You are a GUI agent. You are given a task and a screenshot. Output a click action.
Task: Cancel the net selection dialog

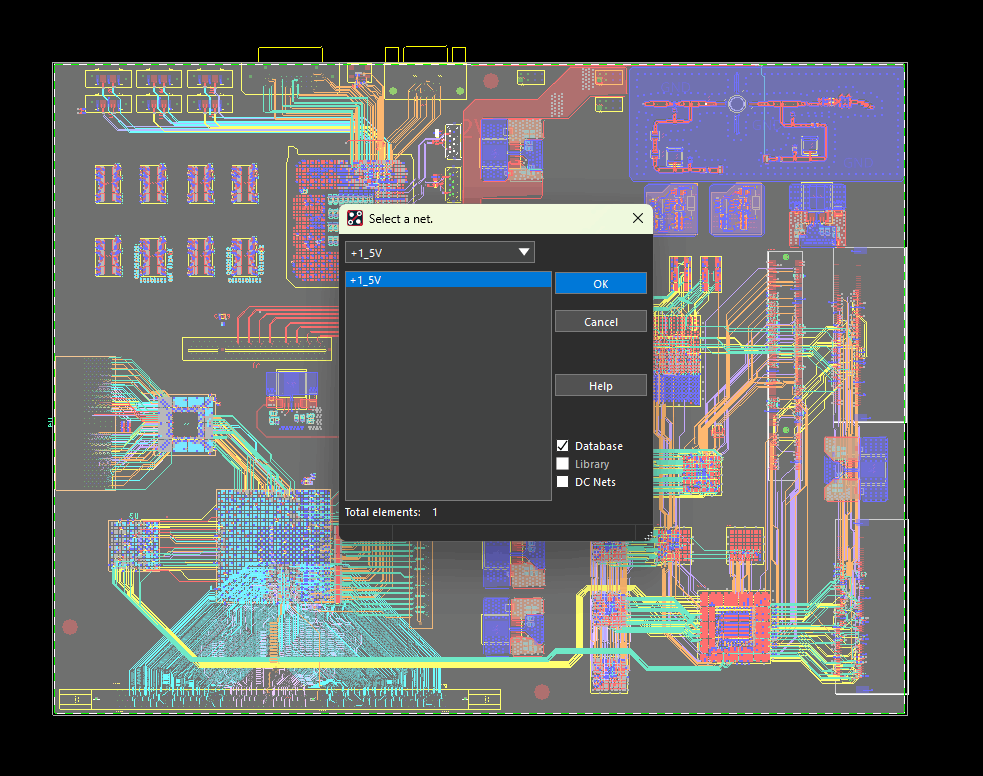[601, 322]
